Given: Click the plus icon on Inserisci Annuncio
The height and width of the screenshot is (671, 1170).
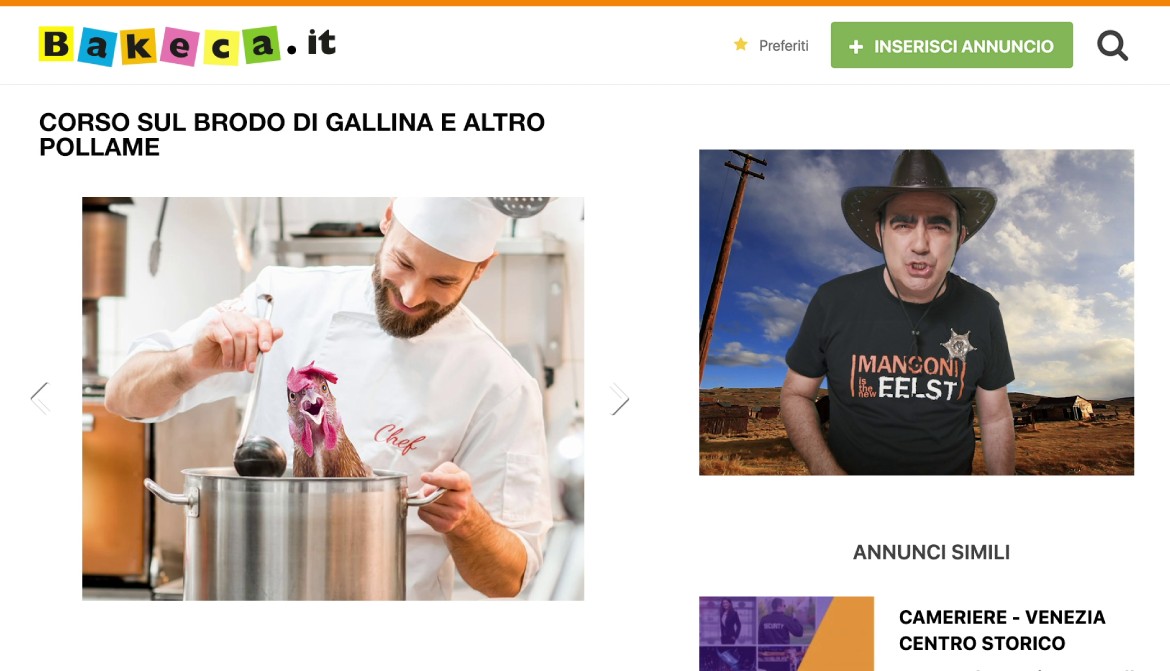Looking at the screenshot, I should 856,46.
